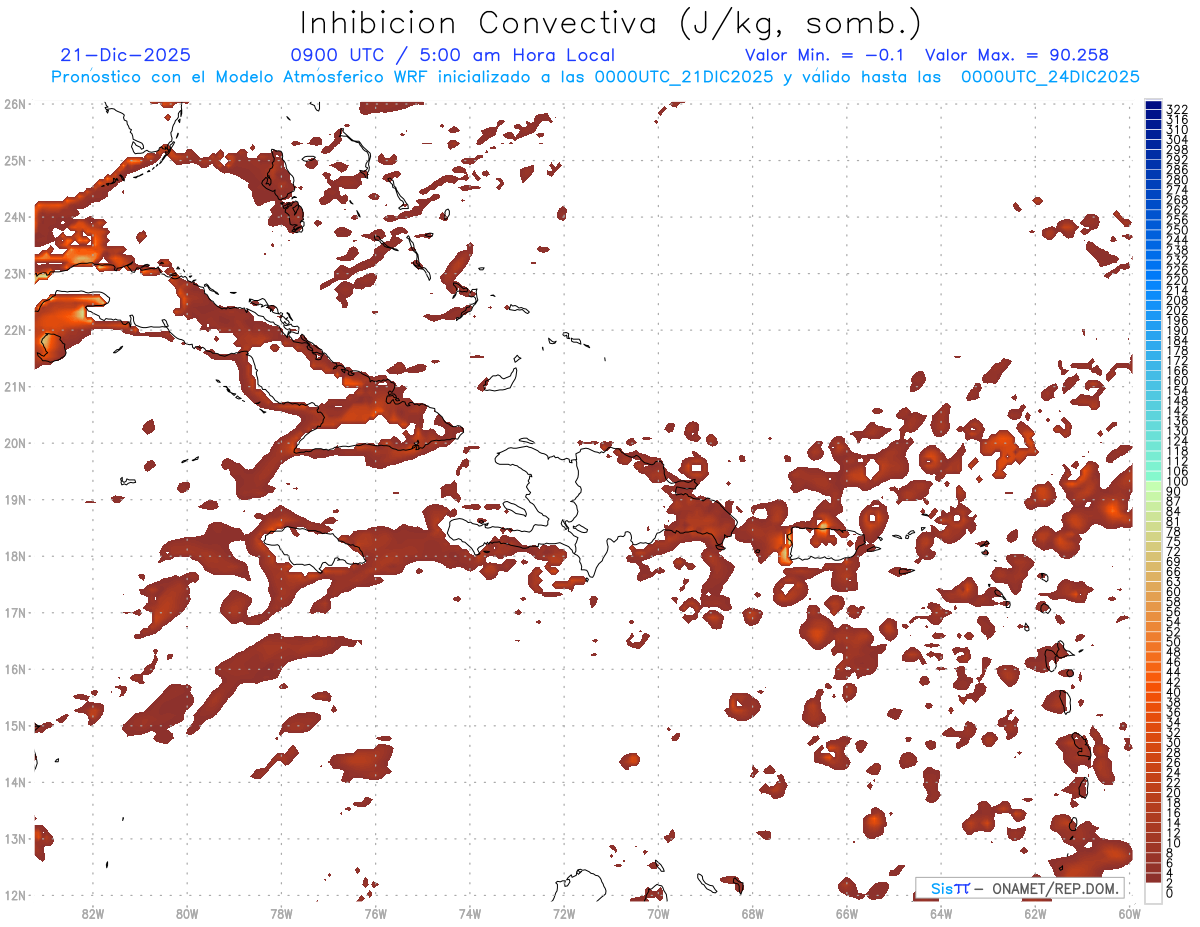Click the longitude label '76W'
Screen dimensions: 1200x927
pos(375,912)
